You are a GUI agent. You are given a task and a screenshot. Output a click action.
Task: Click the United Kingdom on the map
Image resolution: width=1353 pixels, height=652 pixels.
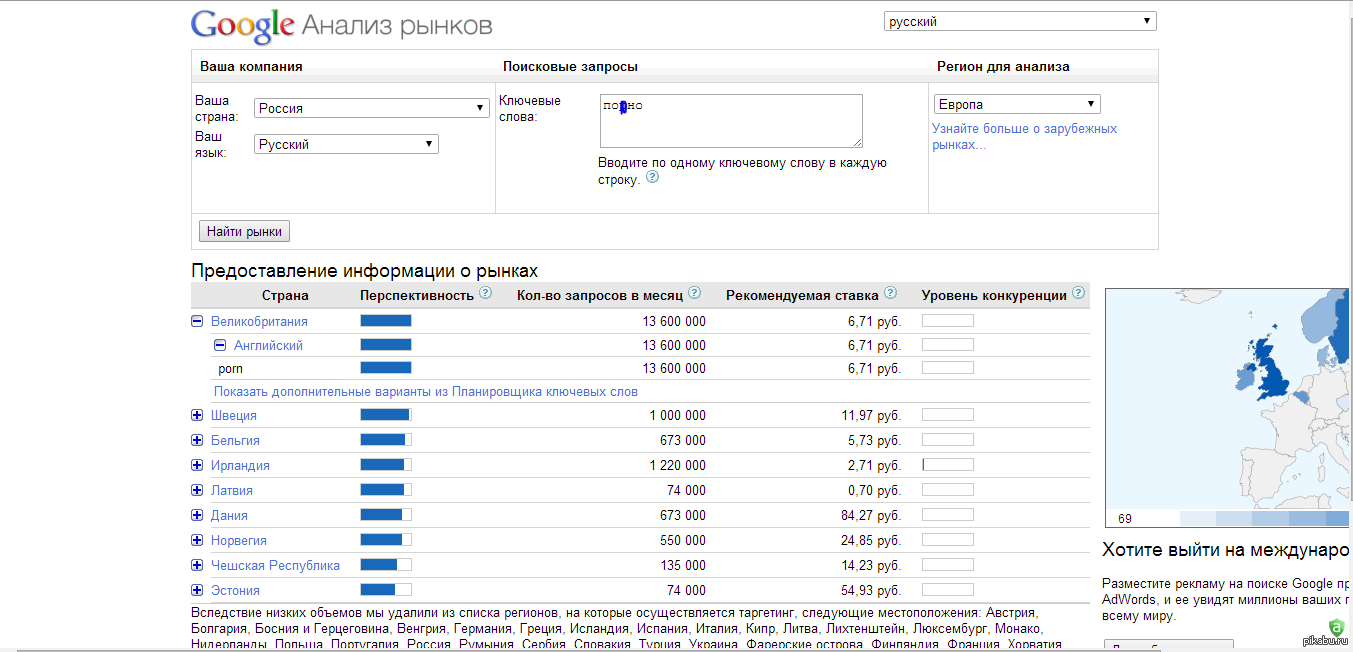click(x=1273, y=368)
